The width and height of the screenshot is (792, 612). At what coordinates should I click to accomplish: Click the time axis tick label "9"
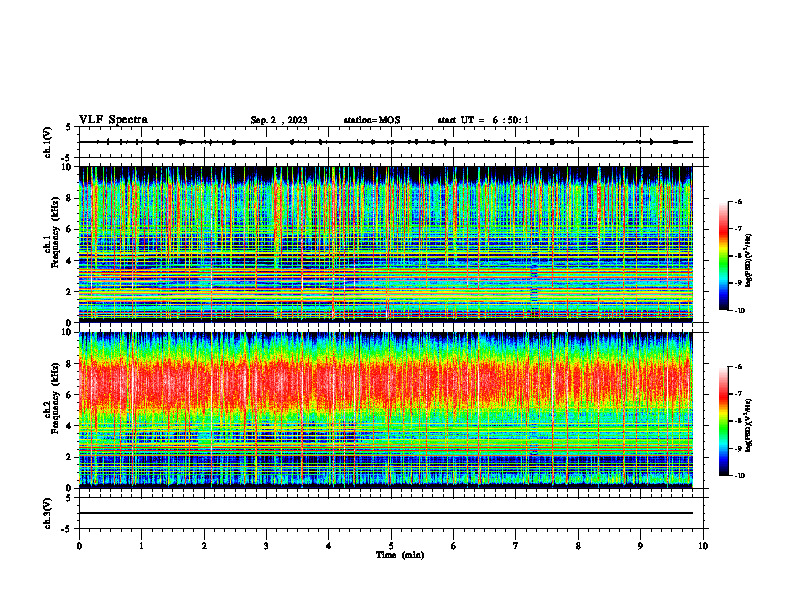(640, 546)
